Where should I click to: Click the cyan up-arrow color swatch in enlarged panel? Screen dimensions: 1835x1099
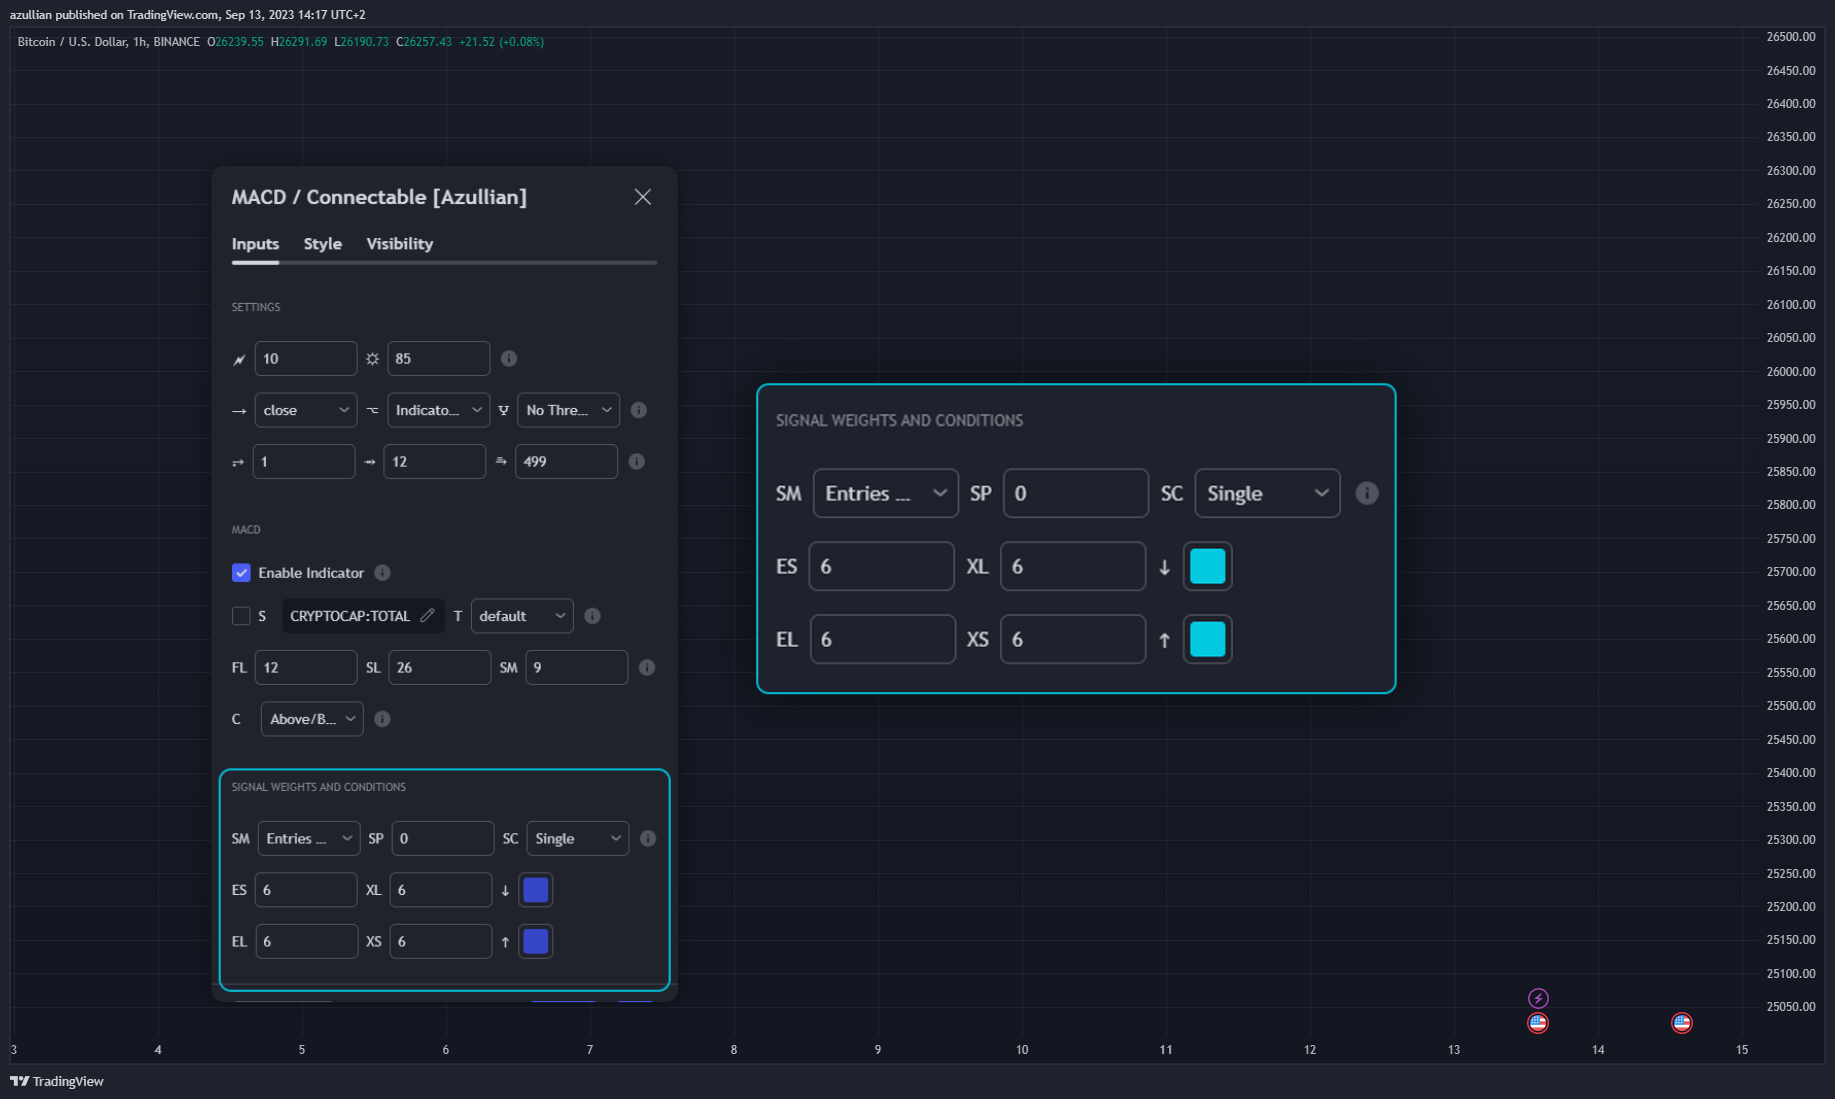click(1208, 639)
